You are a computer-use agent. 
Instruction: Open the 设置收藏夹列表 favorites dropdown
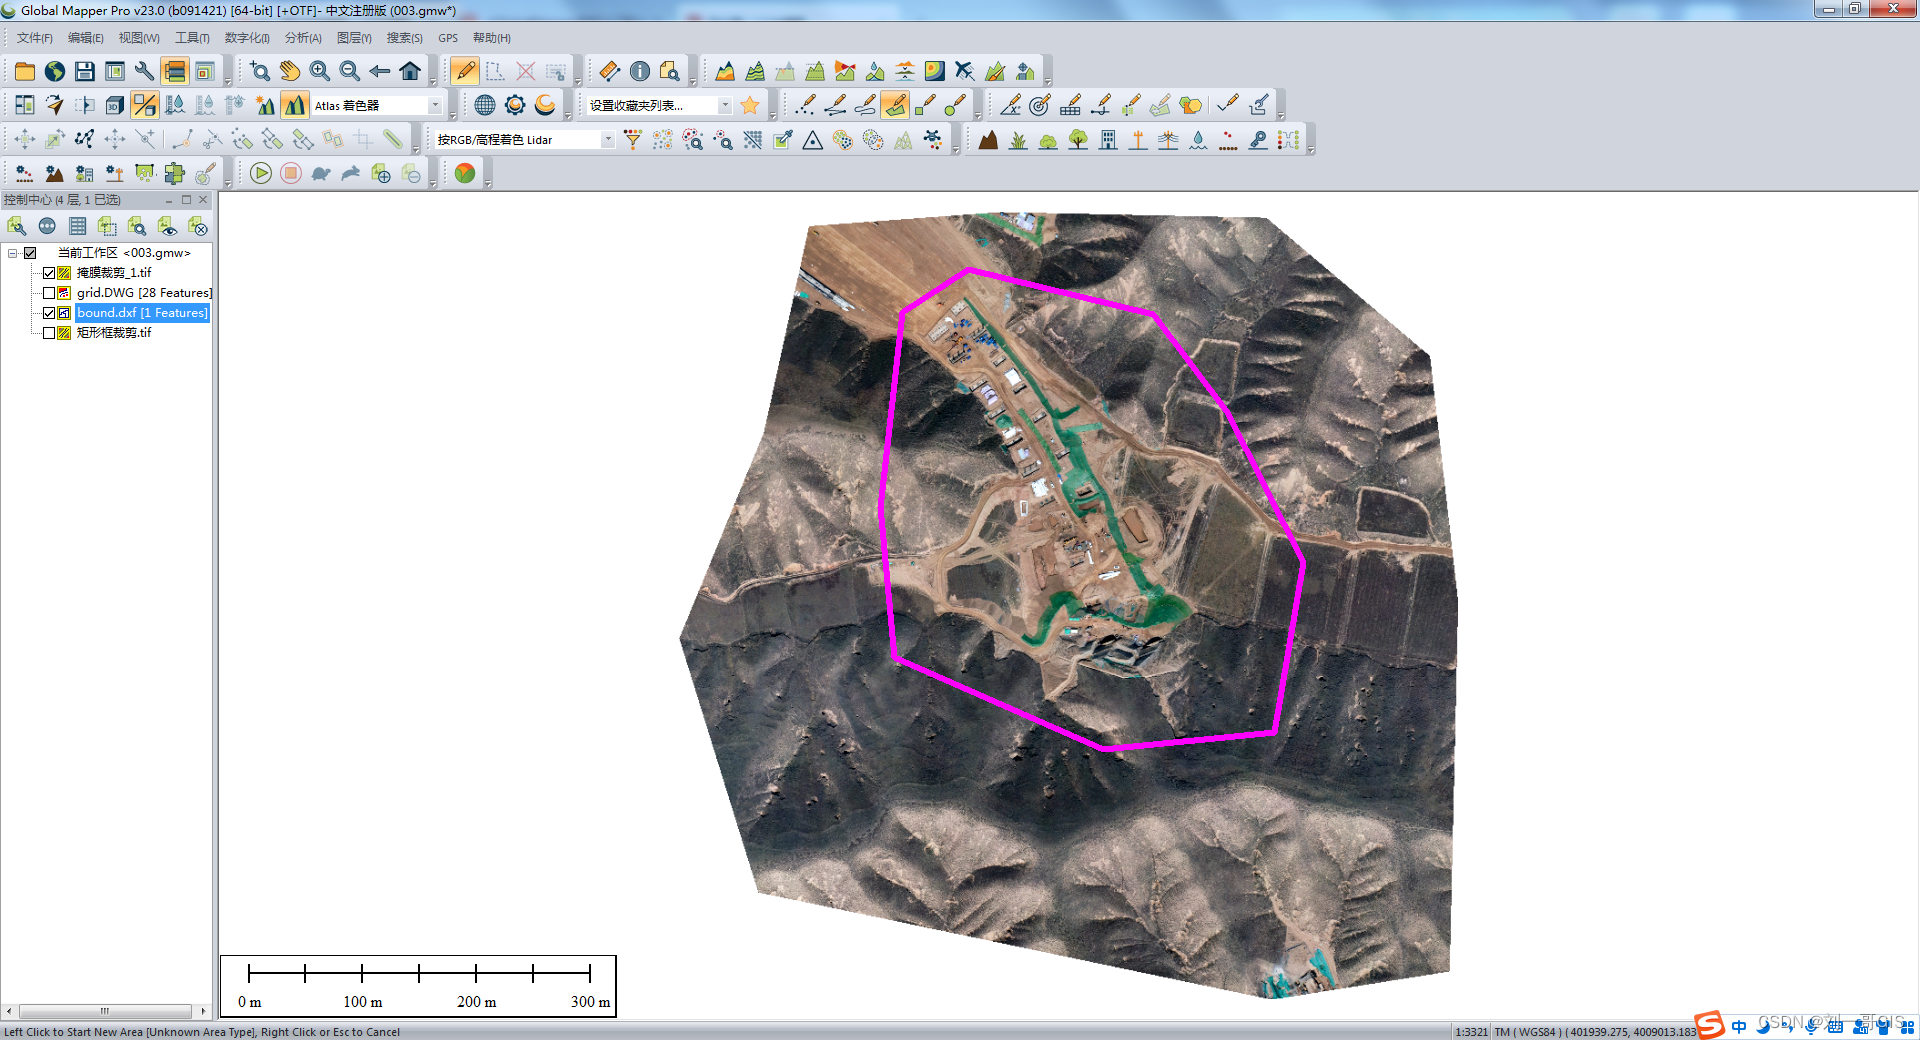coord(725,105)
